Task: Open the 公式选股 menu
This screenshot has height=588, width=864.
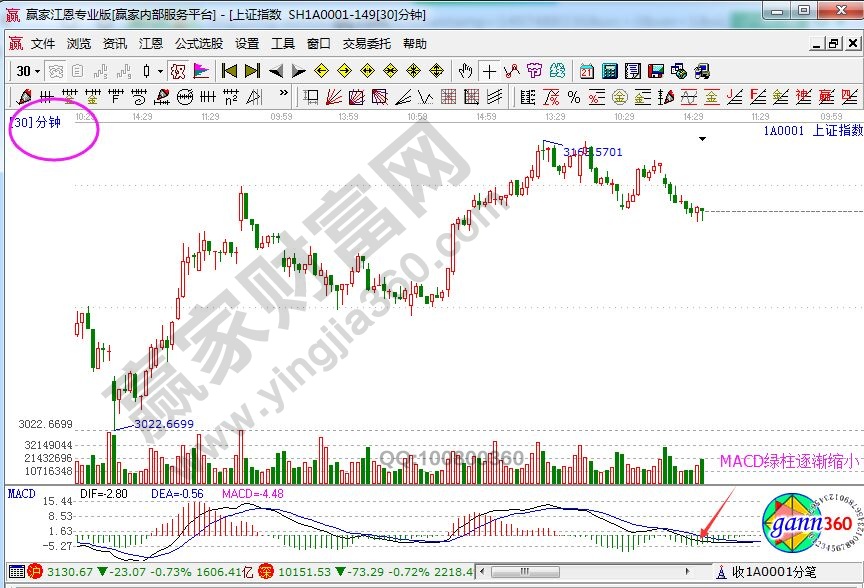Action: click(x=199, y=44)
